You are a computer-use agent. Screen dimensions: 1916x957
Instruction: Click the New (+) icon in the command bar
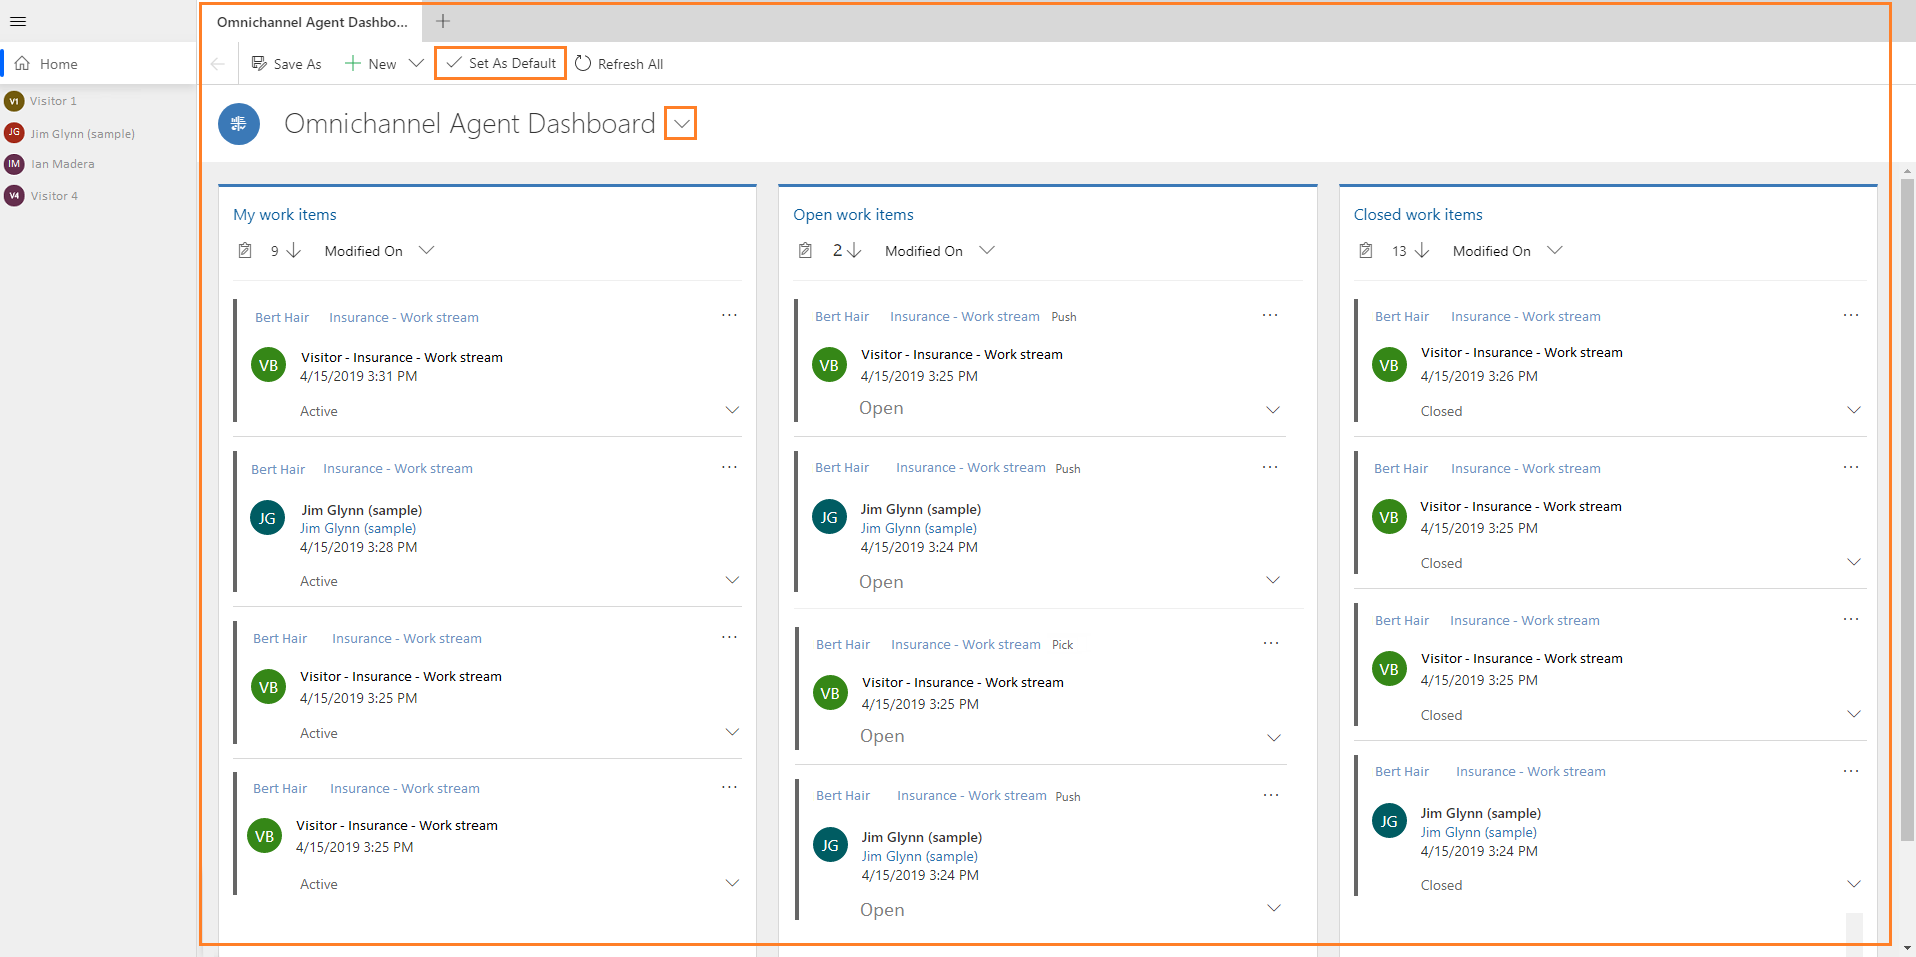tap(354, 63)
